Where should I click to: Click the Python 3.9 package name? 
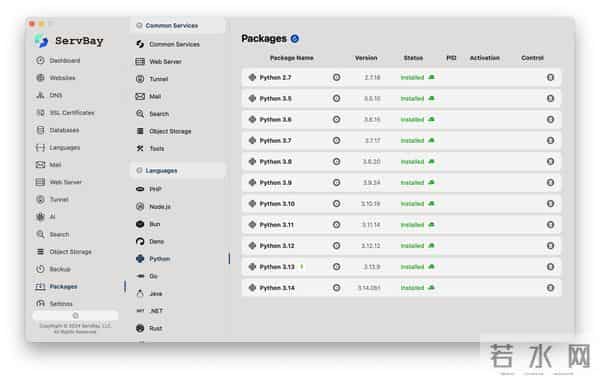276,182
